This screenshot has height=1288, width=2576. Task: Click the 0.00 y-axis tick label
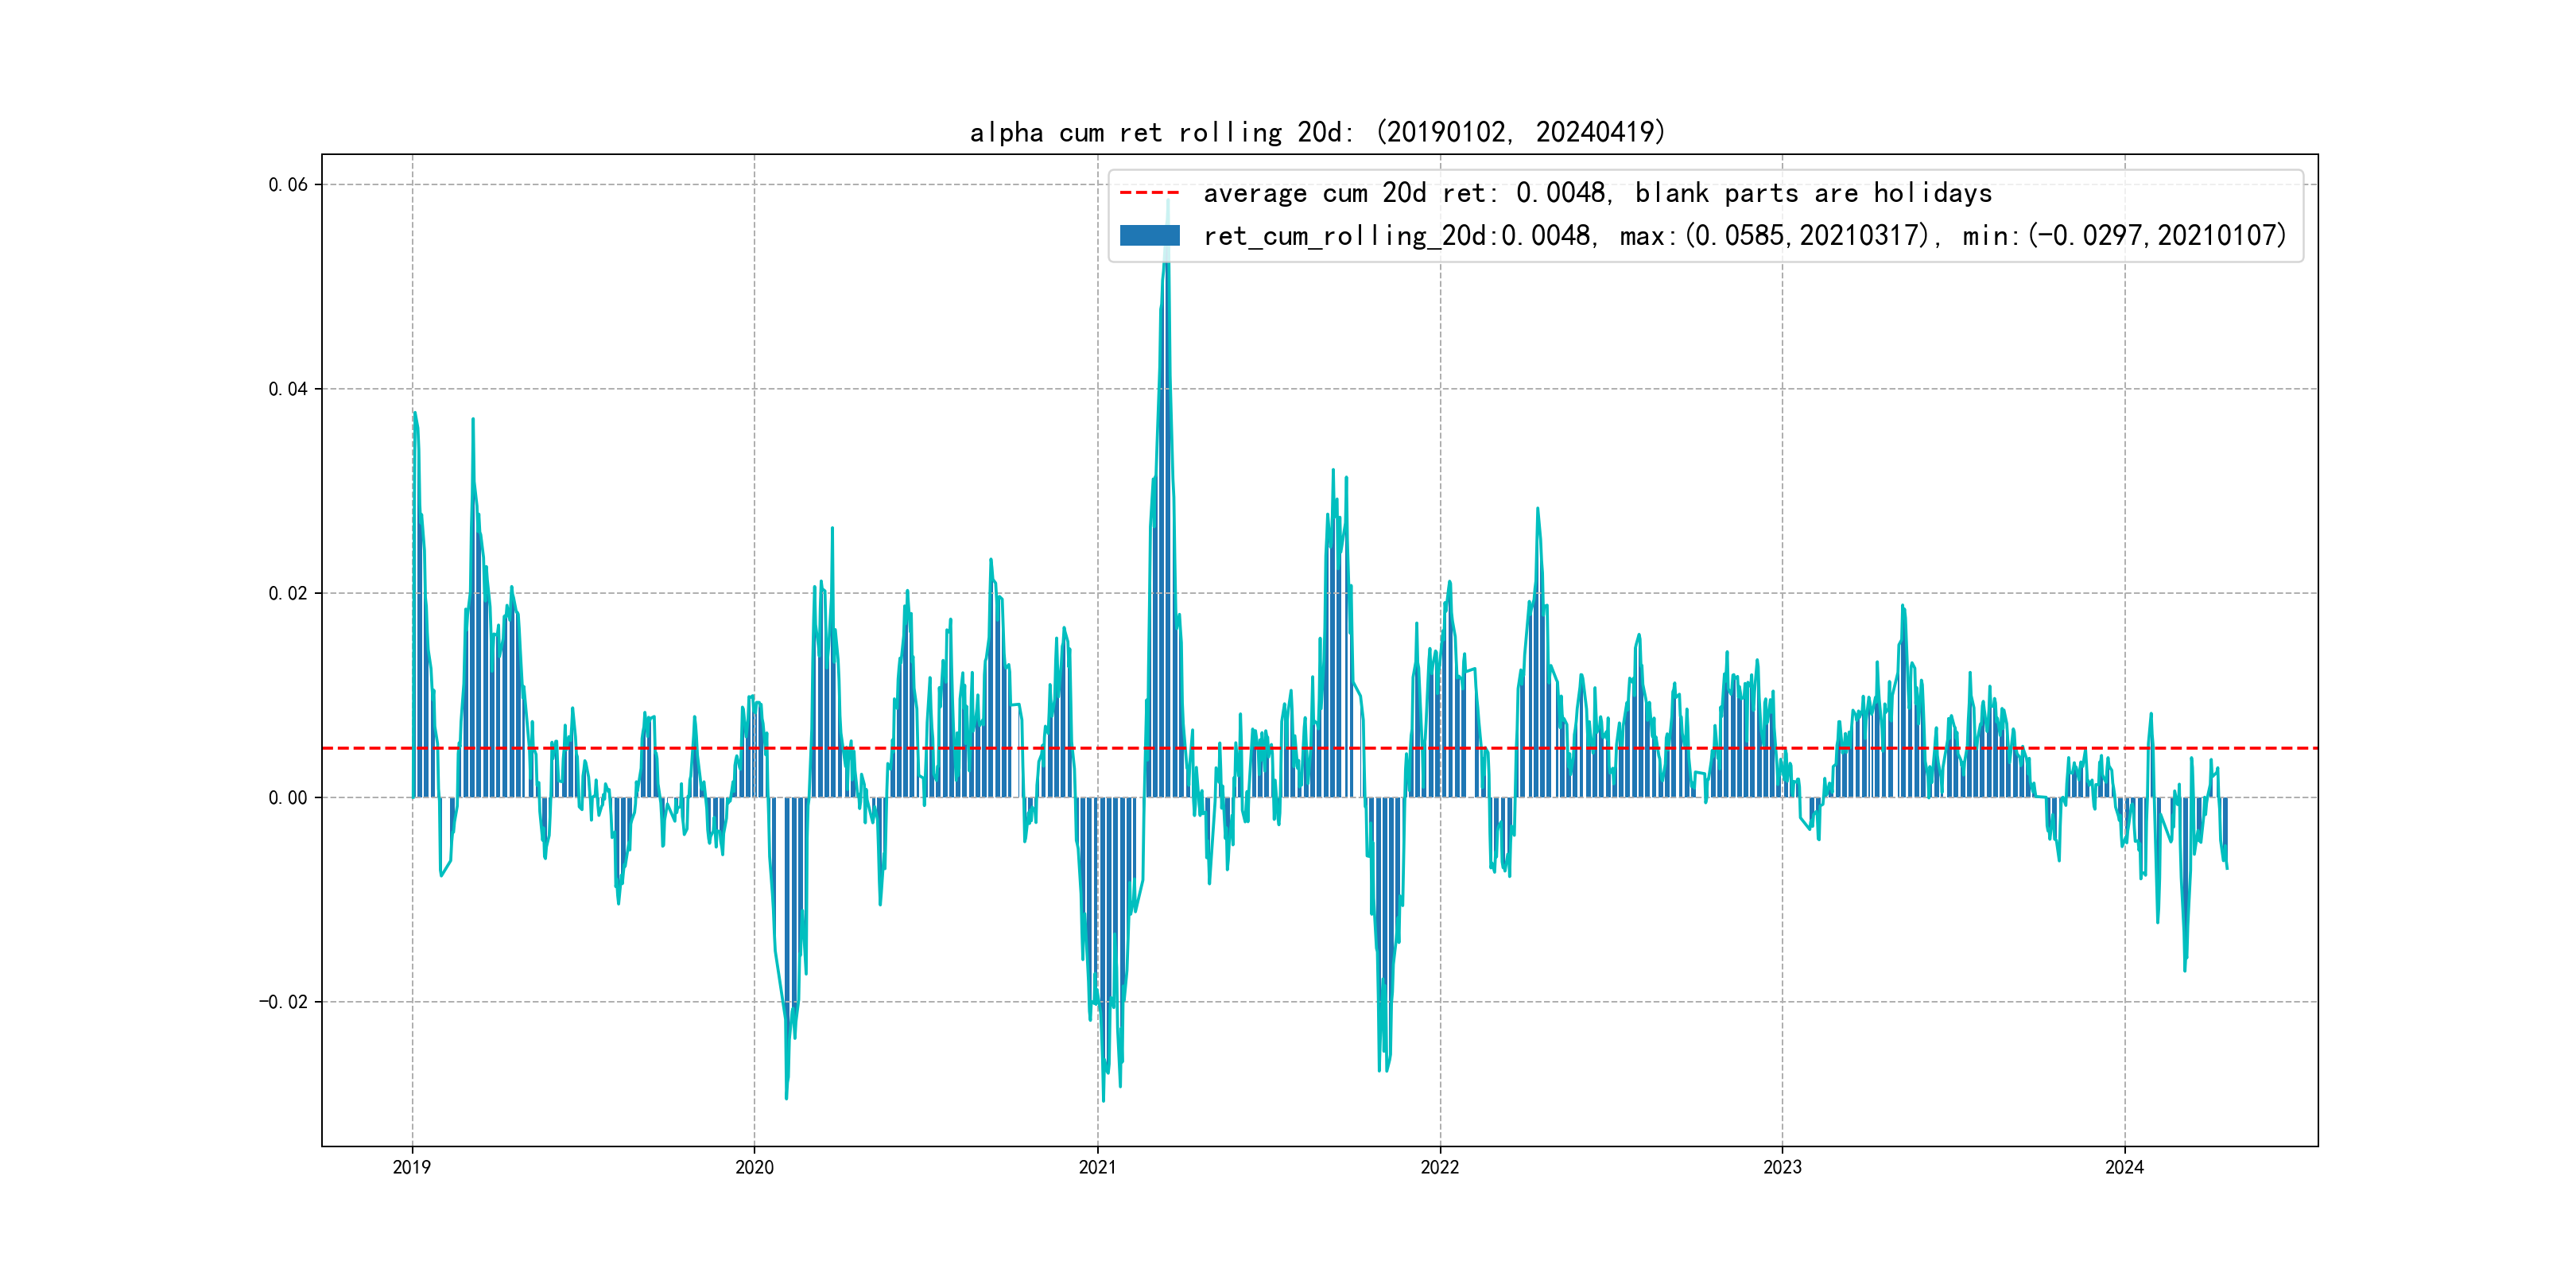click(x=288, y=798)
